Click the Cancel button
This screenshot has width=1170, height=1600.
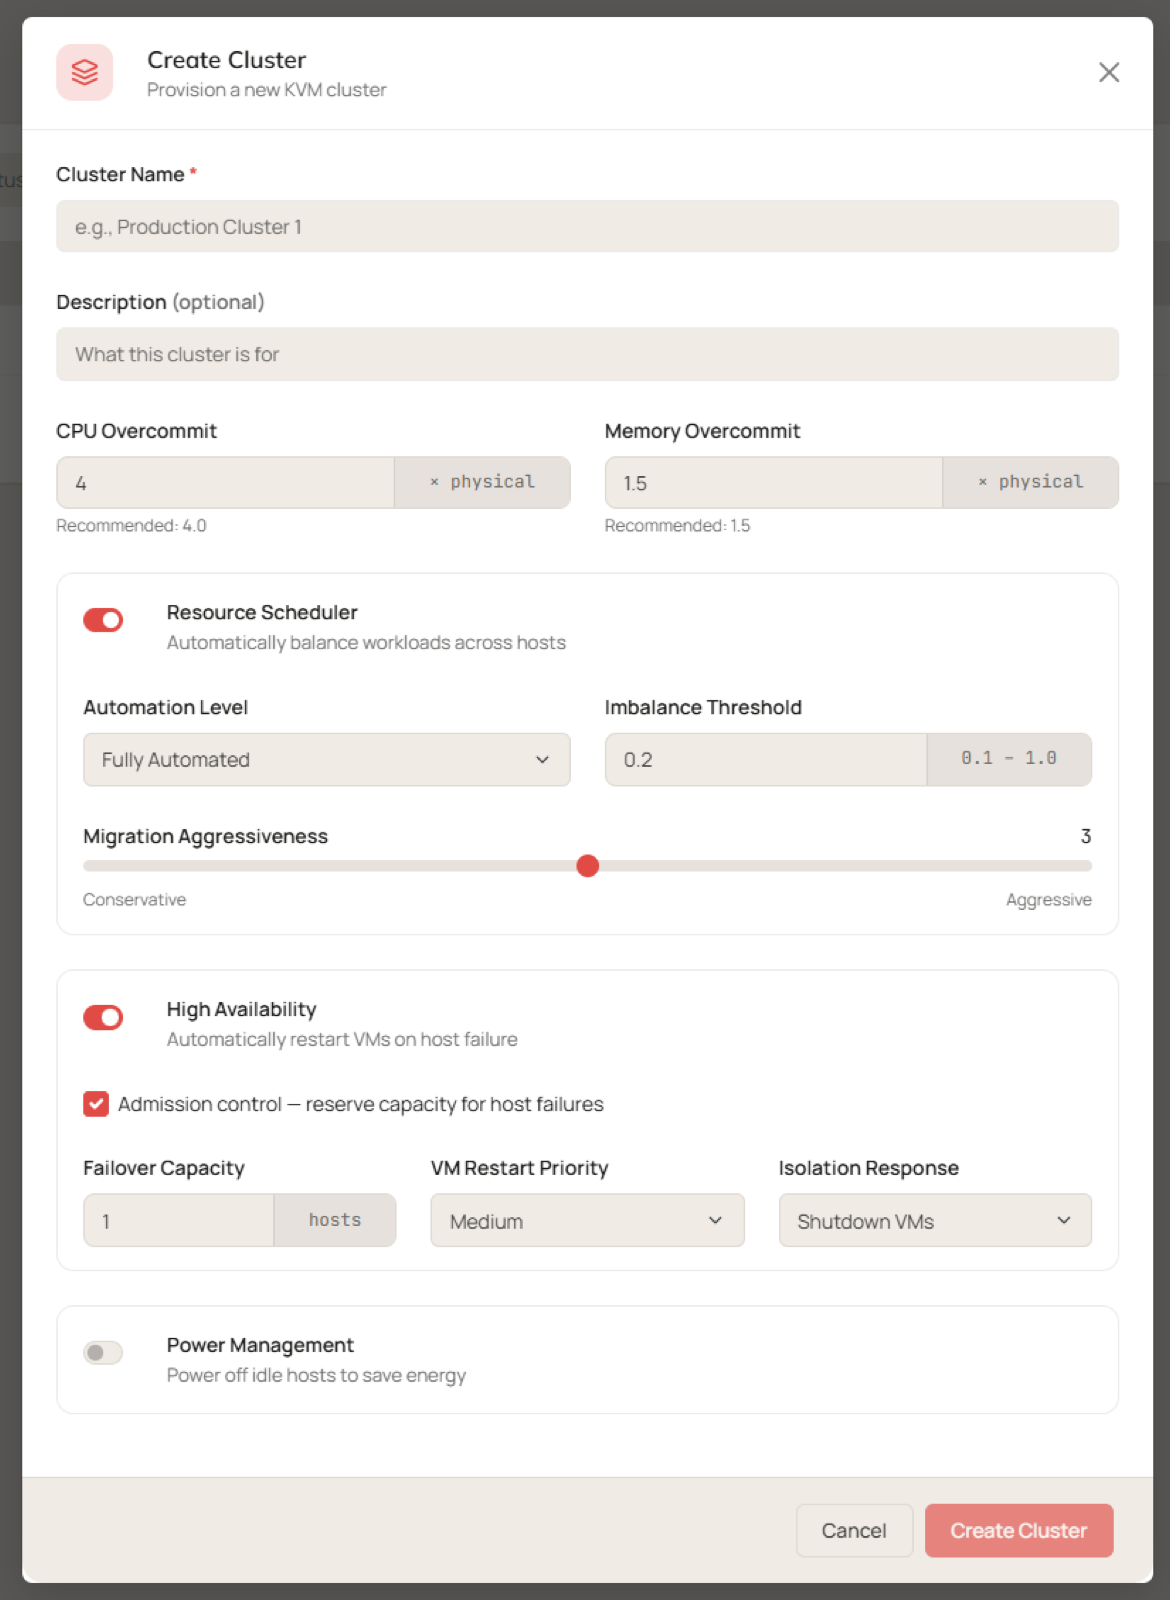point(854,1530)
